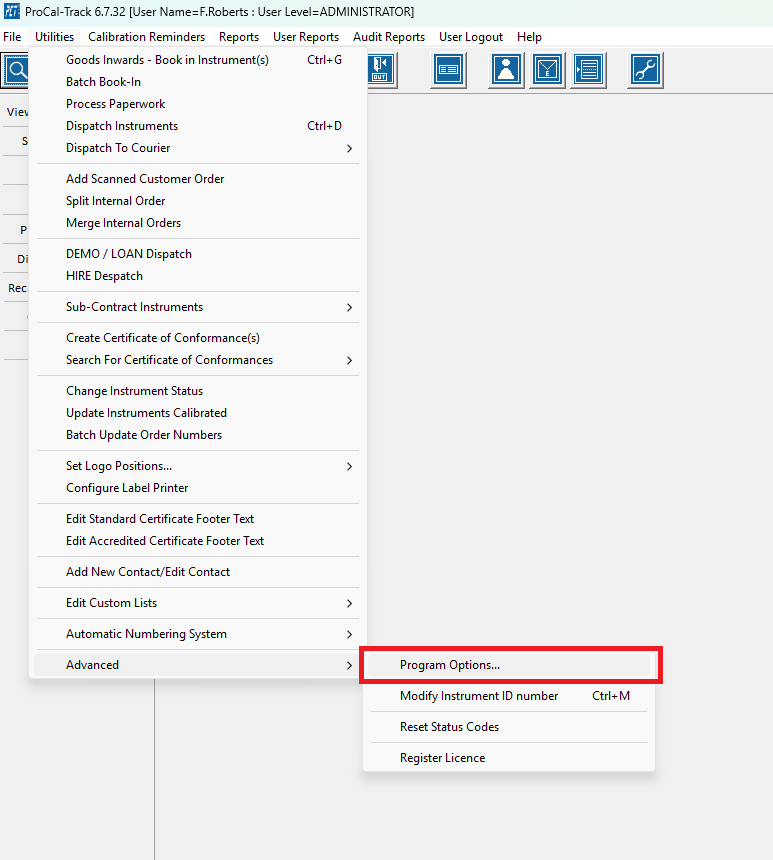Choose Add New Contact/Edit Contact
This screenshot has width=773, height=860.
[x=198, y=572]
